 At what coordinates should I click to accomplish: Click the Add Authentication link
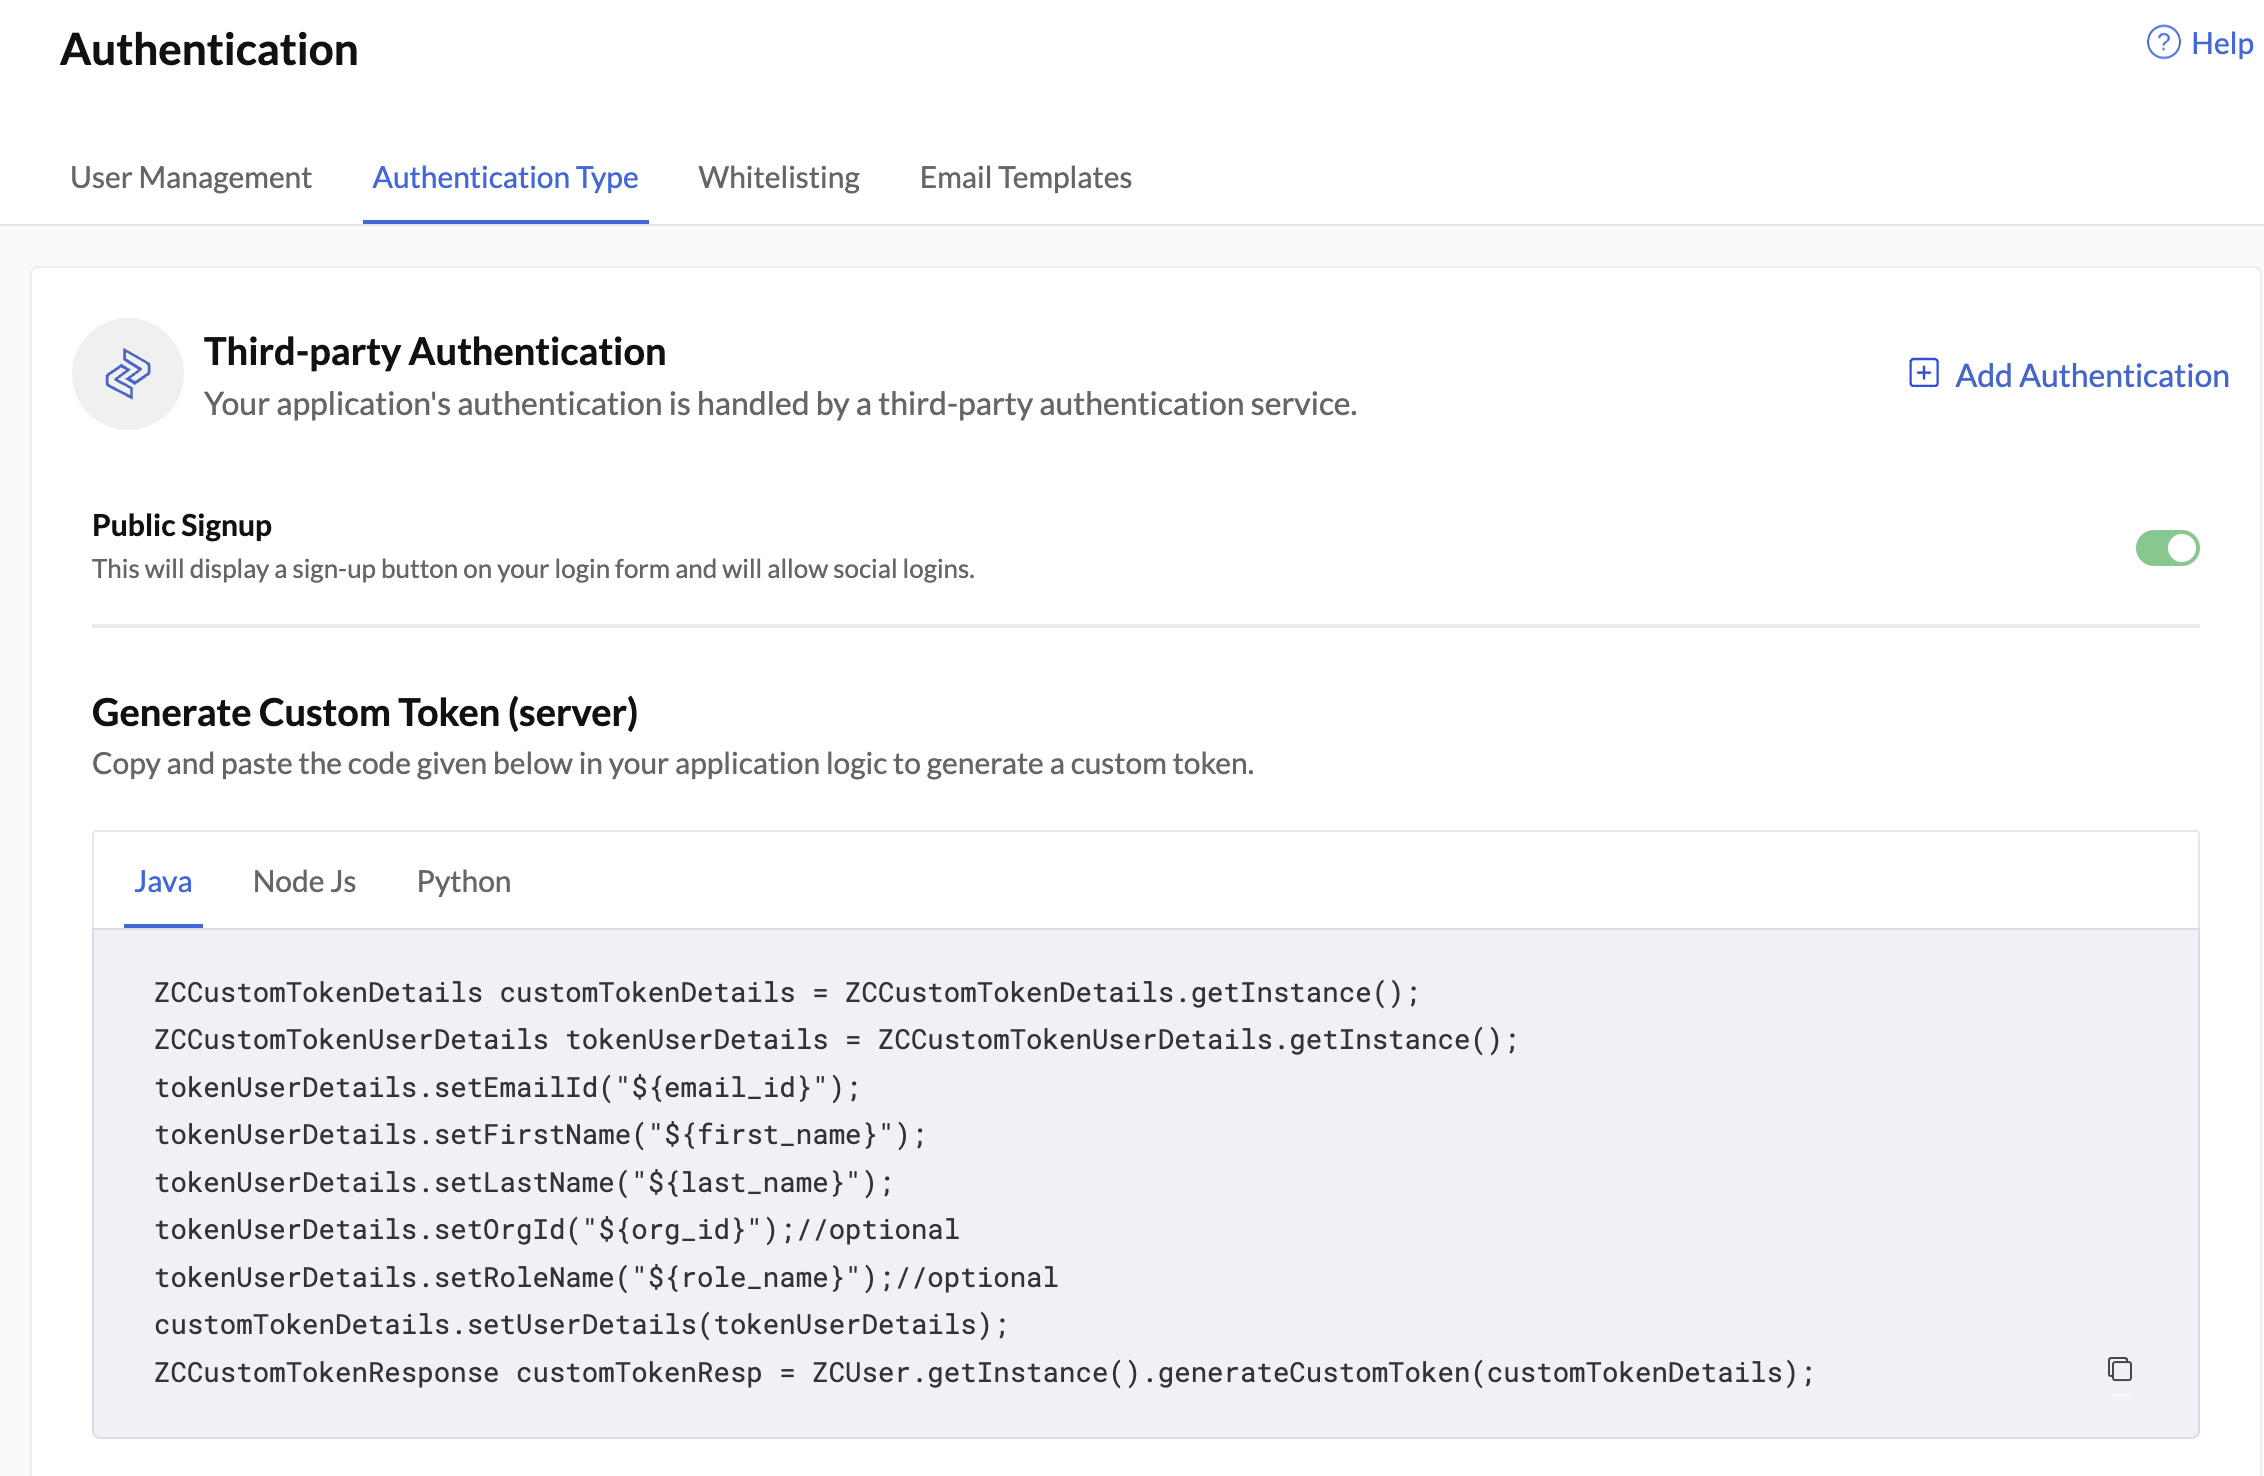coord(2090,375)
